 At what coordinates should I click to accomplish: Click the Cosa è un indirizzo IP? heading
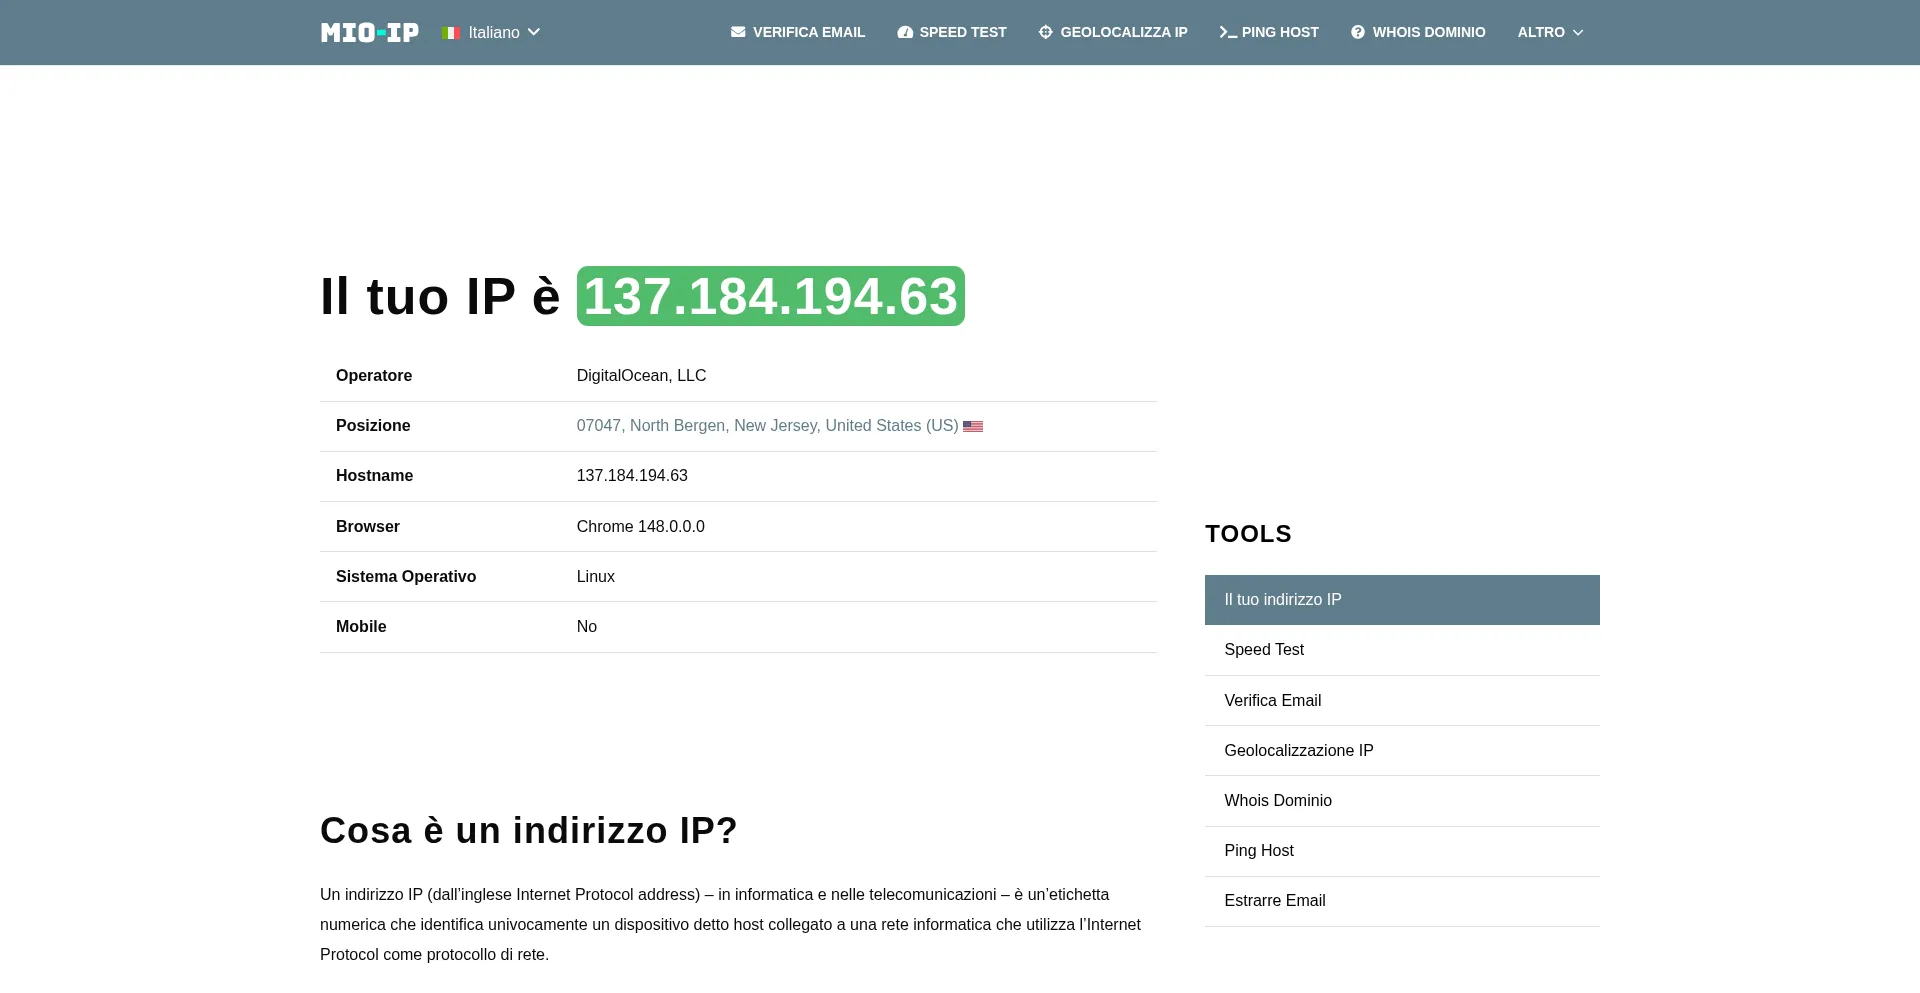[x=529, y=831]
